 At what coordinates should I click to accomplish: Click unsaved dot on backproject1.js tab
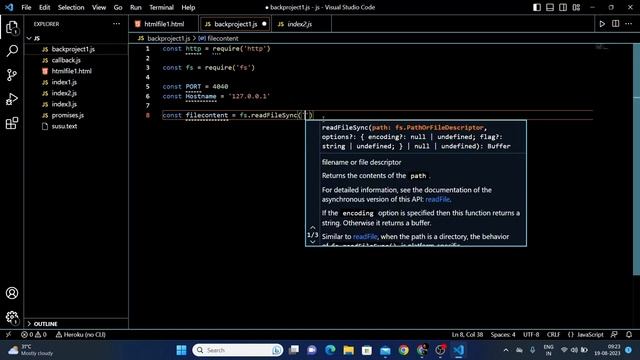pos(264,24)
